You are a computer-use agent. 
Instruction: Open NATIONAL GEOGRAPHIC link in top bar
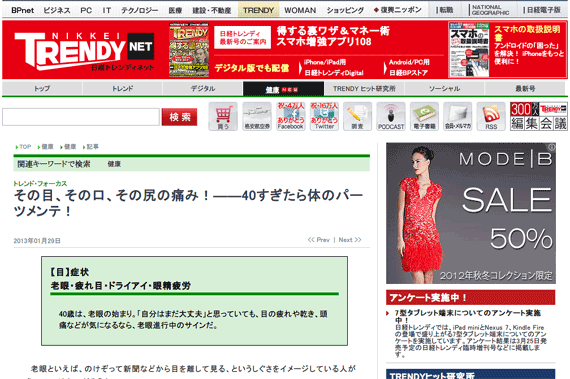(489, 10)
